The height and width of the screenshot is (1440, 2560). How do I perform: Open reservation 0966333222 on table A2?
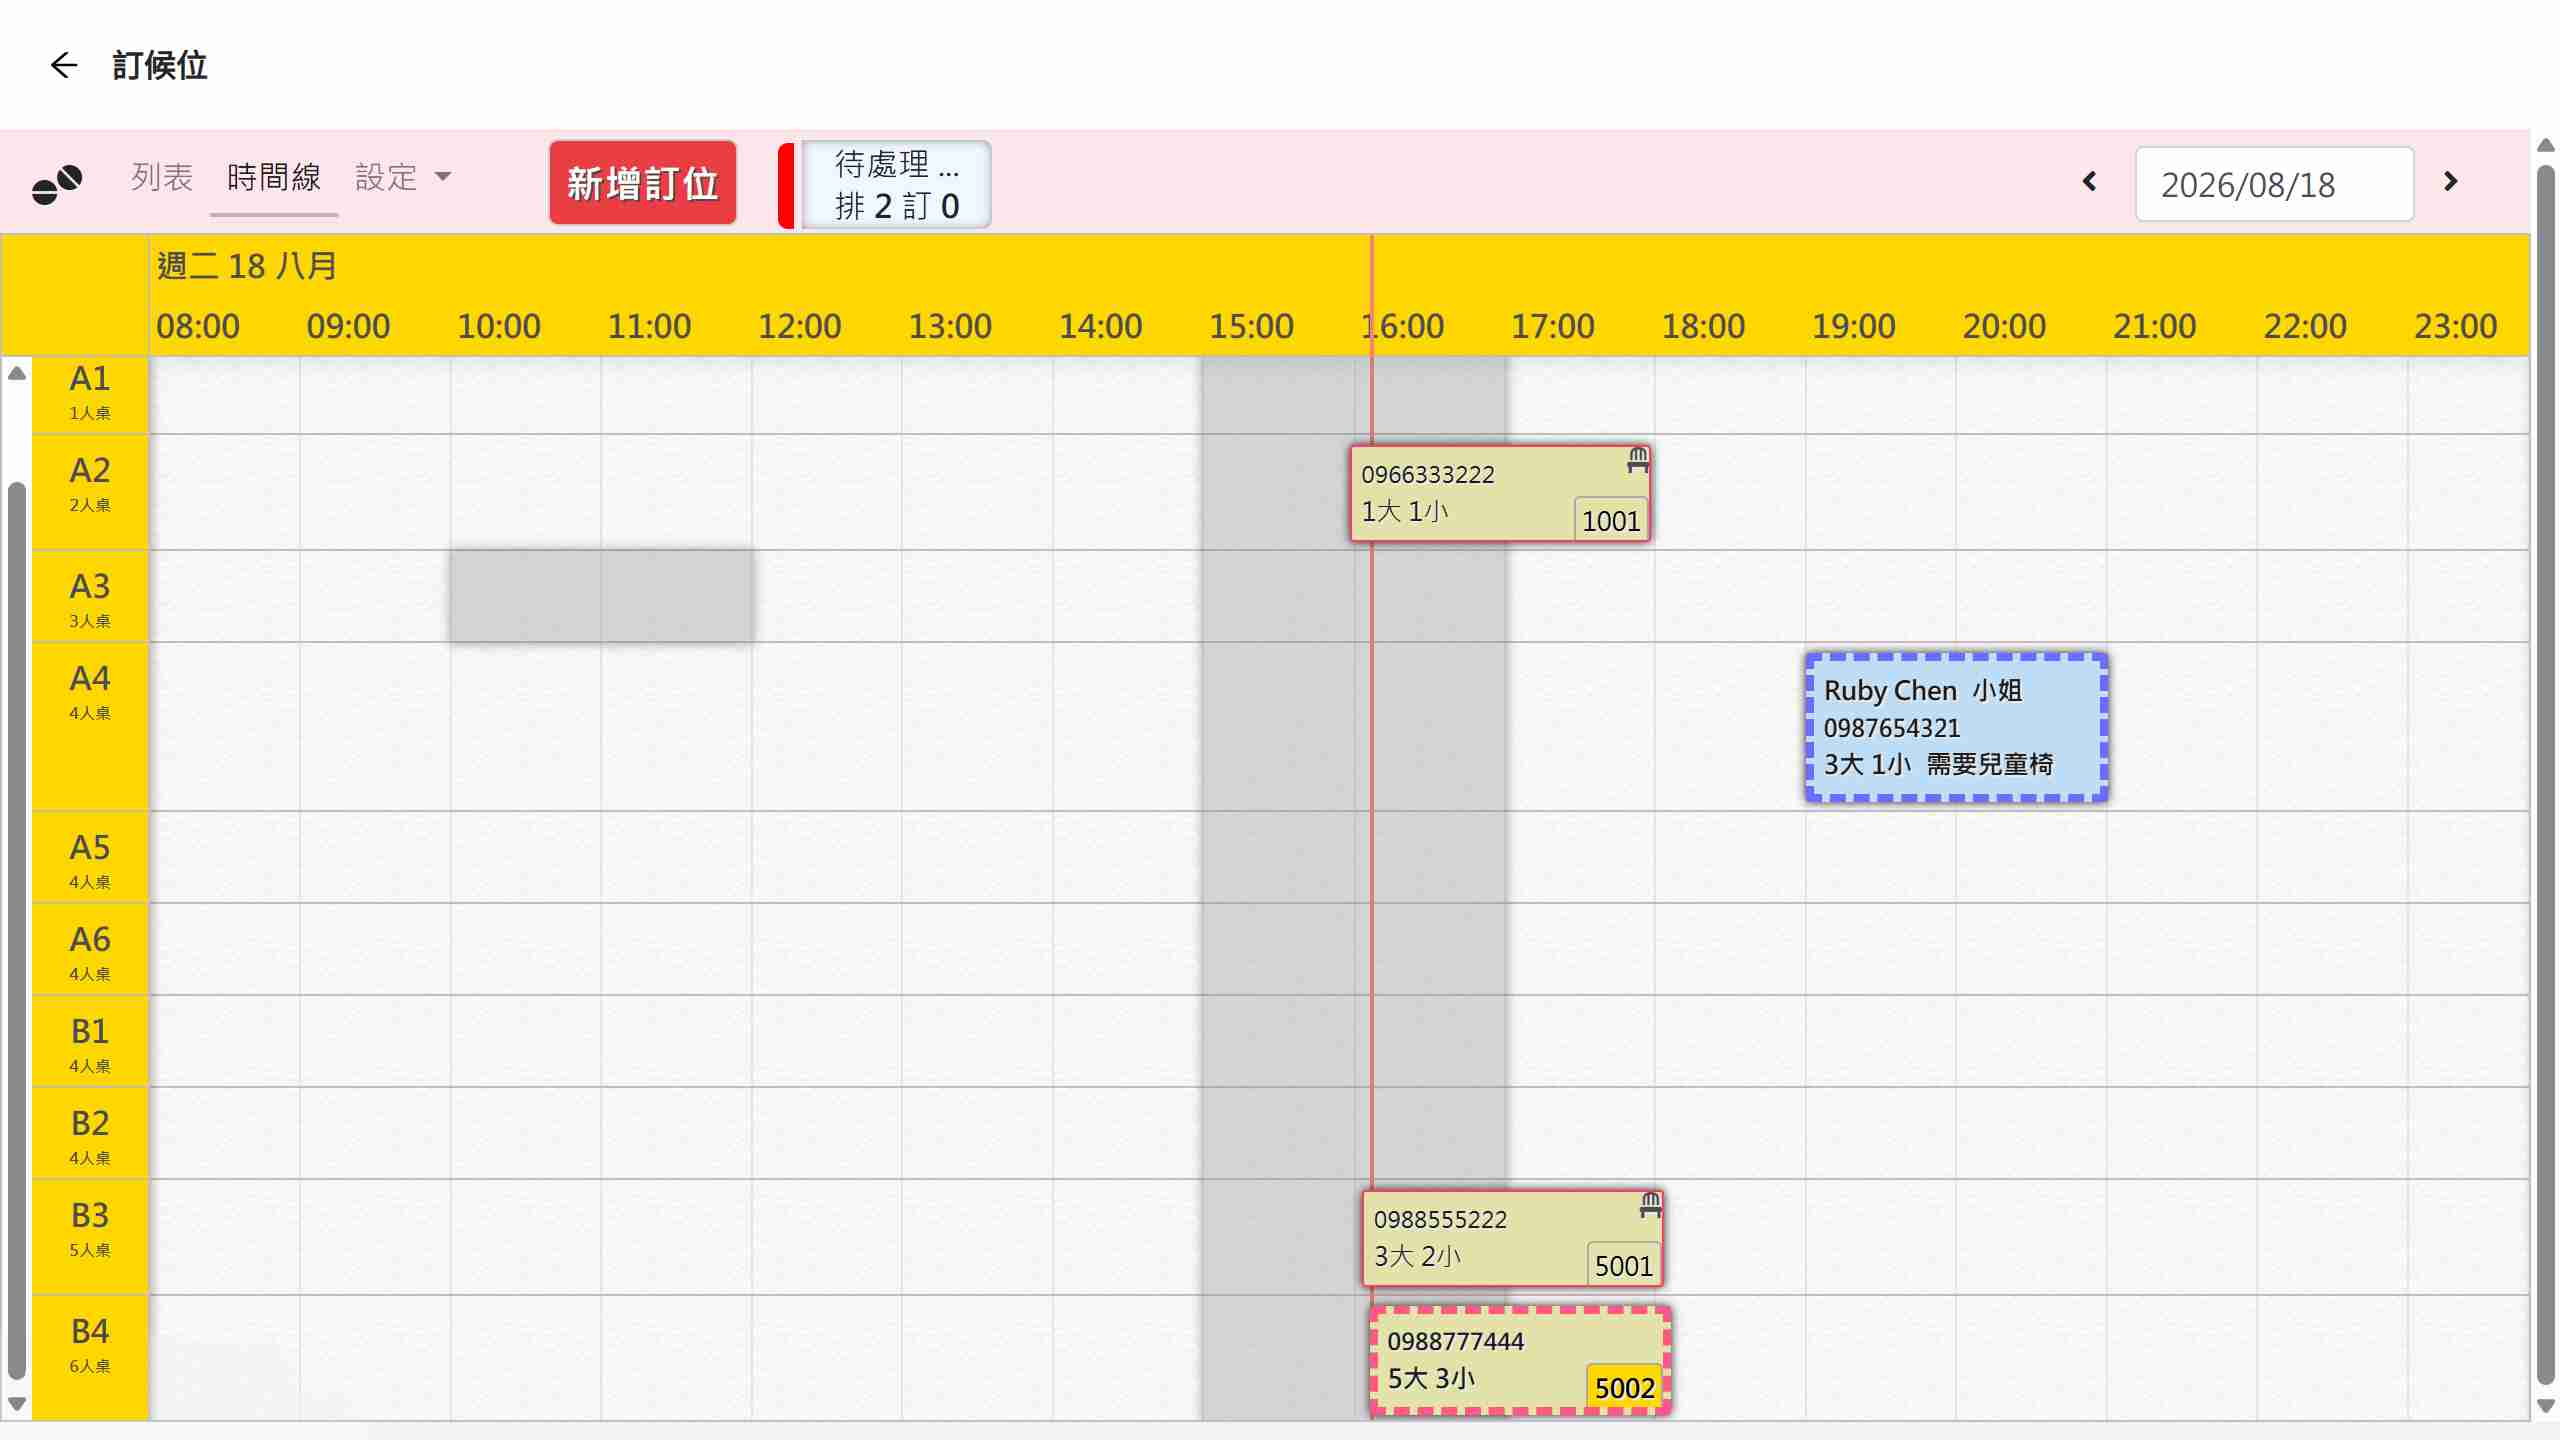point(1499,494)
